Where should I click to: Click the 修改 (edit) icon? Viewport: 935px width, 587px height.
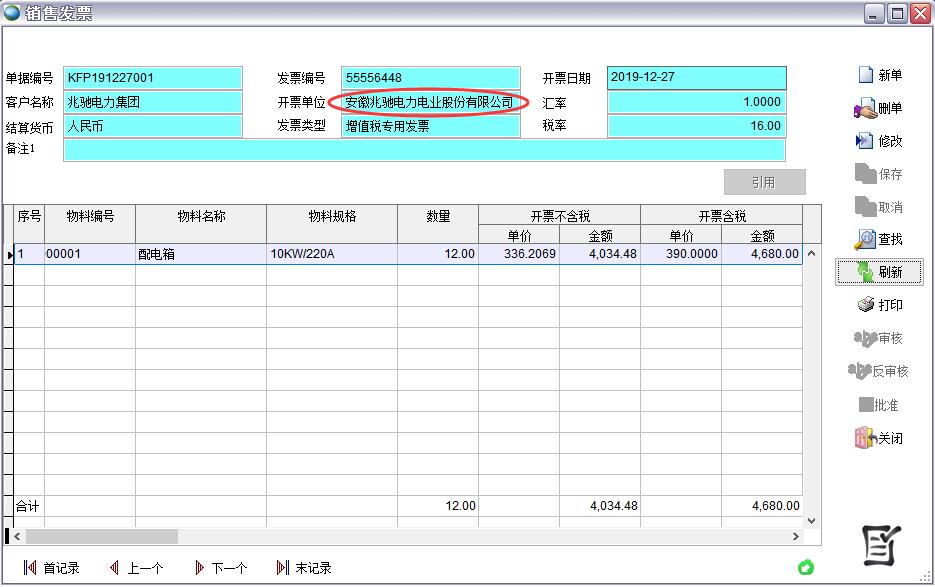pos(866,141)
